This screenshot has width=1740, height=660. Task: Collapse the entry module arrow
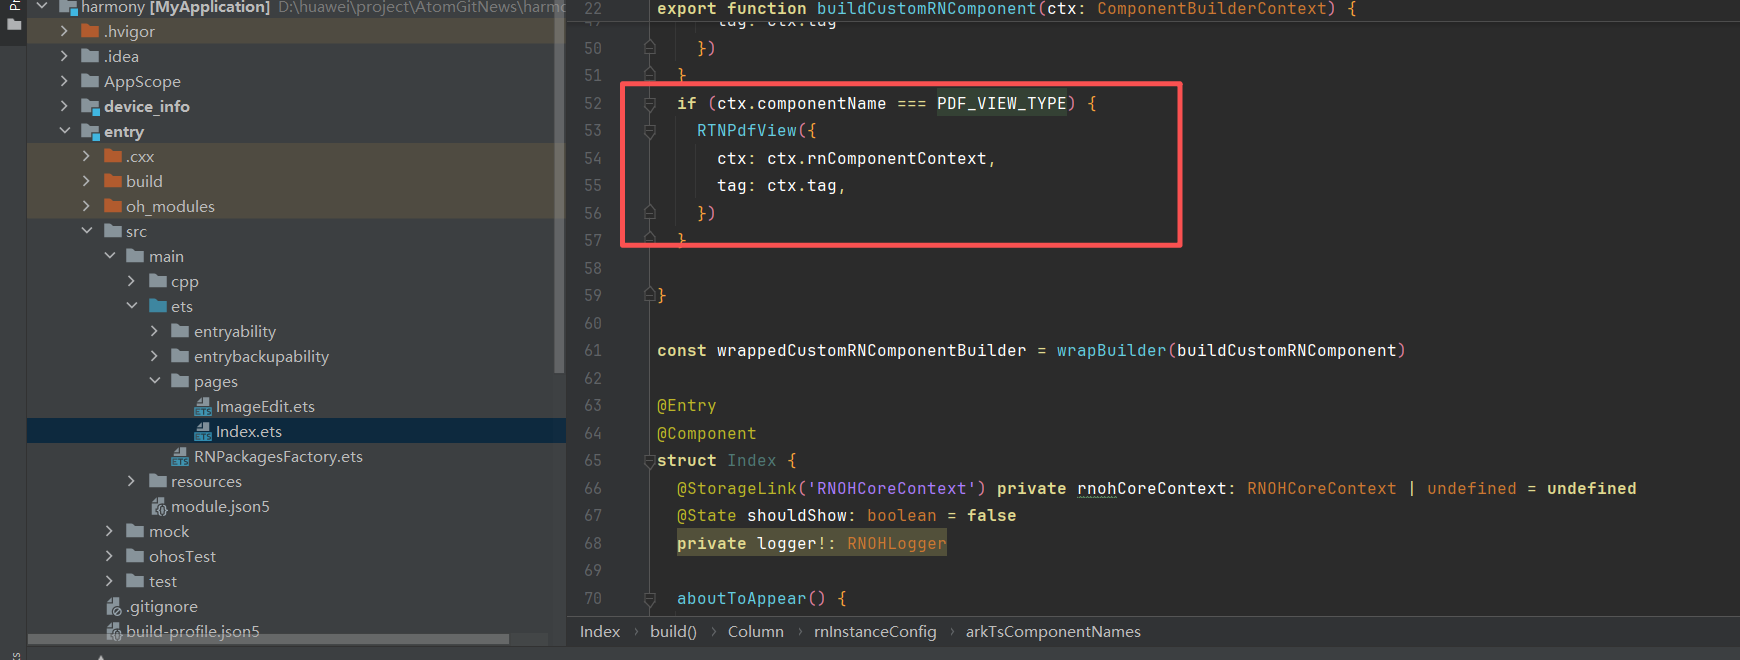tap(65, 131)
